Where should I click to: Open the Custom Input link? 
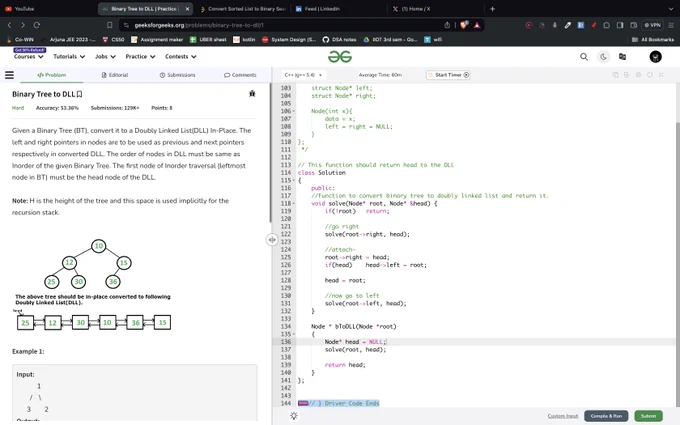pos(562,416)
